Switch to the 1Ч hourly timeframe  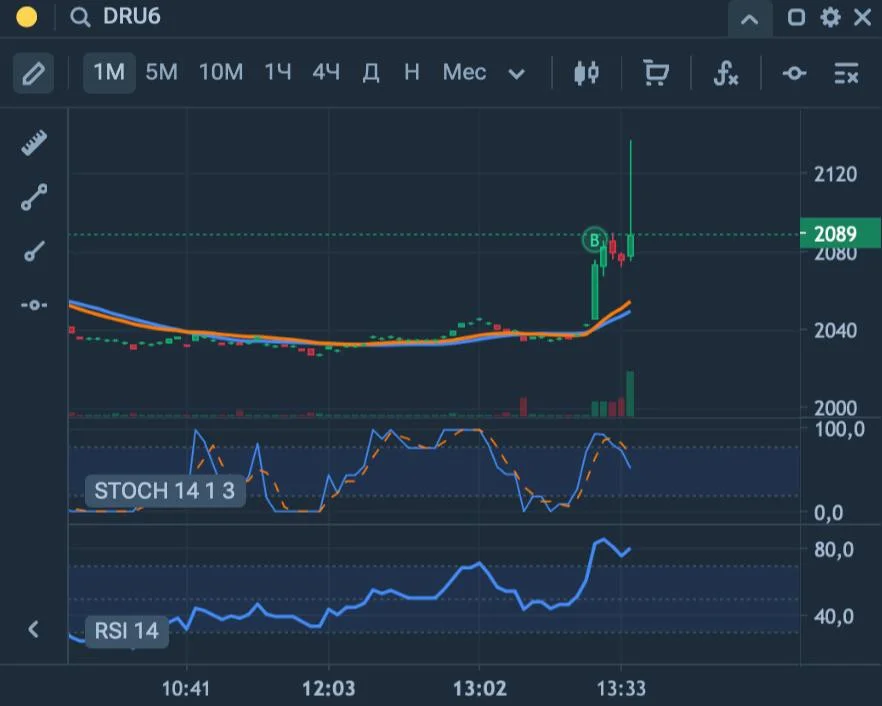(278, 73)
